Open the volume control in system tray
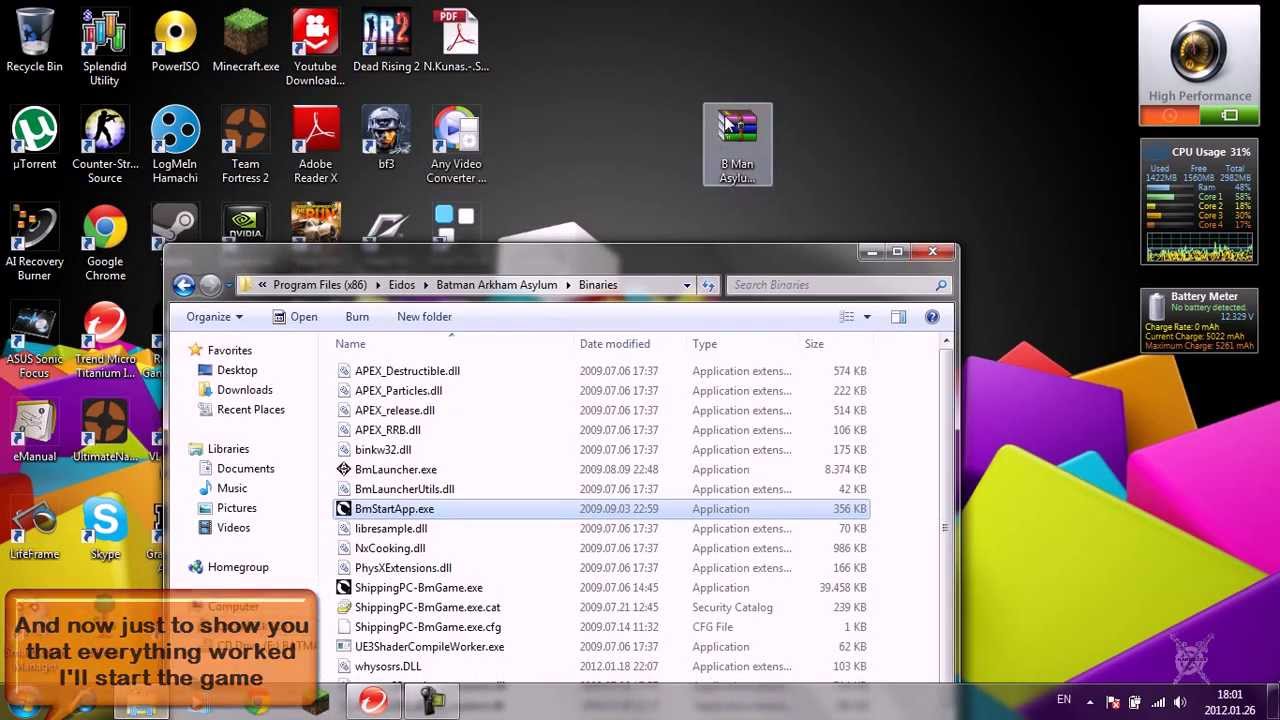This screenshot has width=1280, height=720. 1180,702
